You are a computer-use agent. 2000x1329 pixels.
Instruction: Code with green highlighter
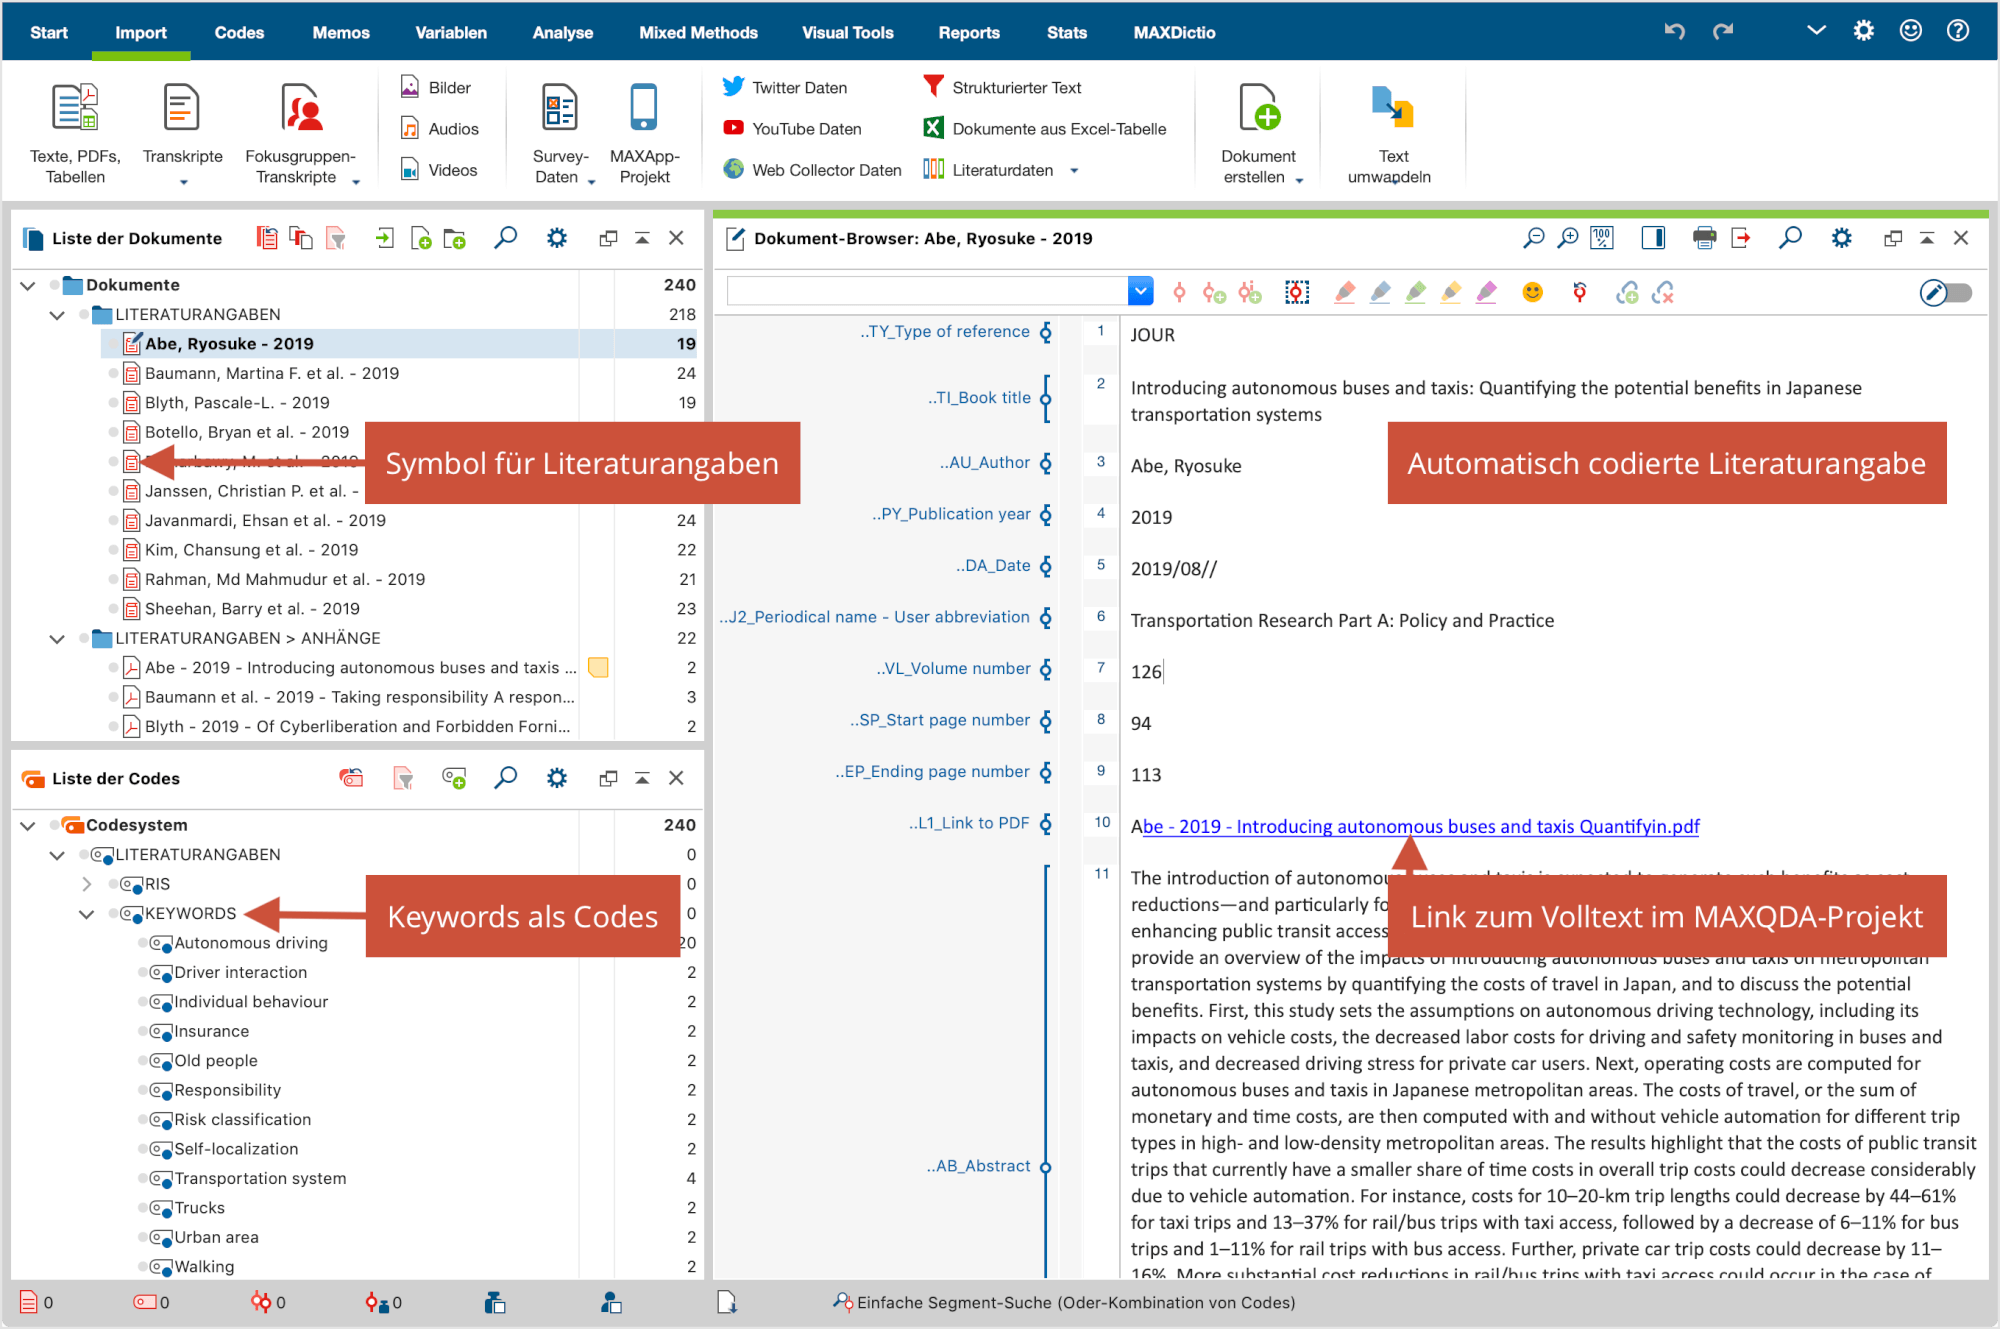point(1415,292)
